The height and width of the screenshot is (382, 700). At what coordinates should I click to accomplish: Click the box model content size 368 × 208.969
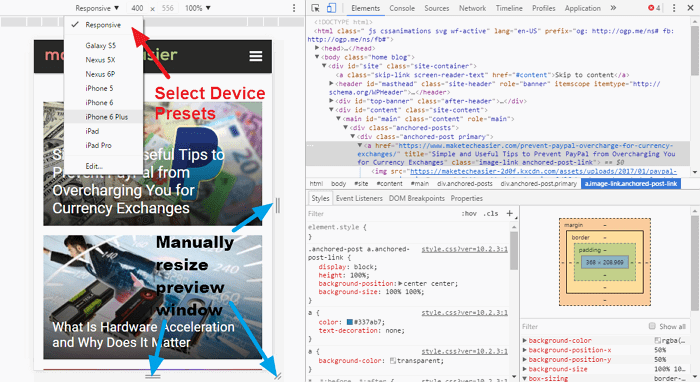(605, 262)
